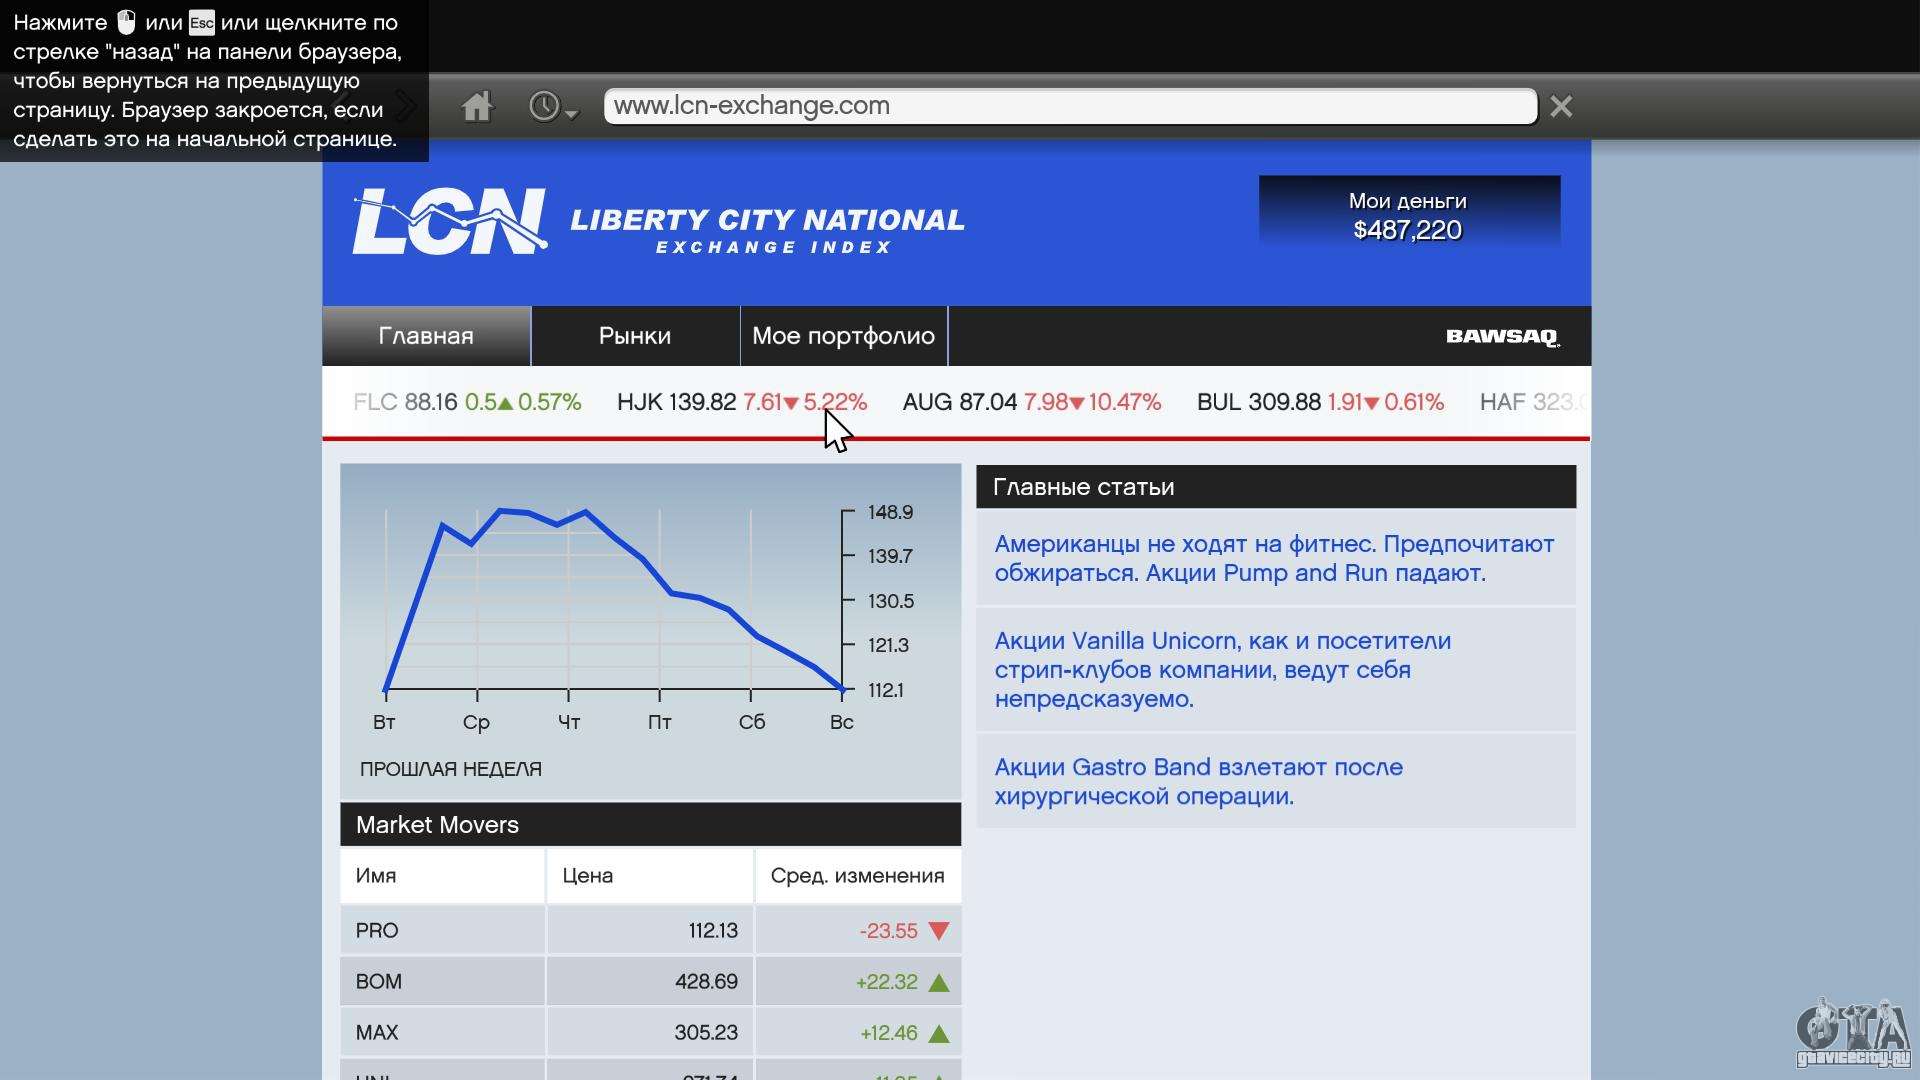Click the Мои деньги $487,220 box
This screenshot has width=1920, height=1080.
(x=1409, y=213)
